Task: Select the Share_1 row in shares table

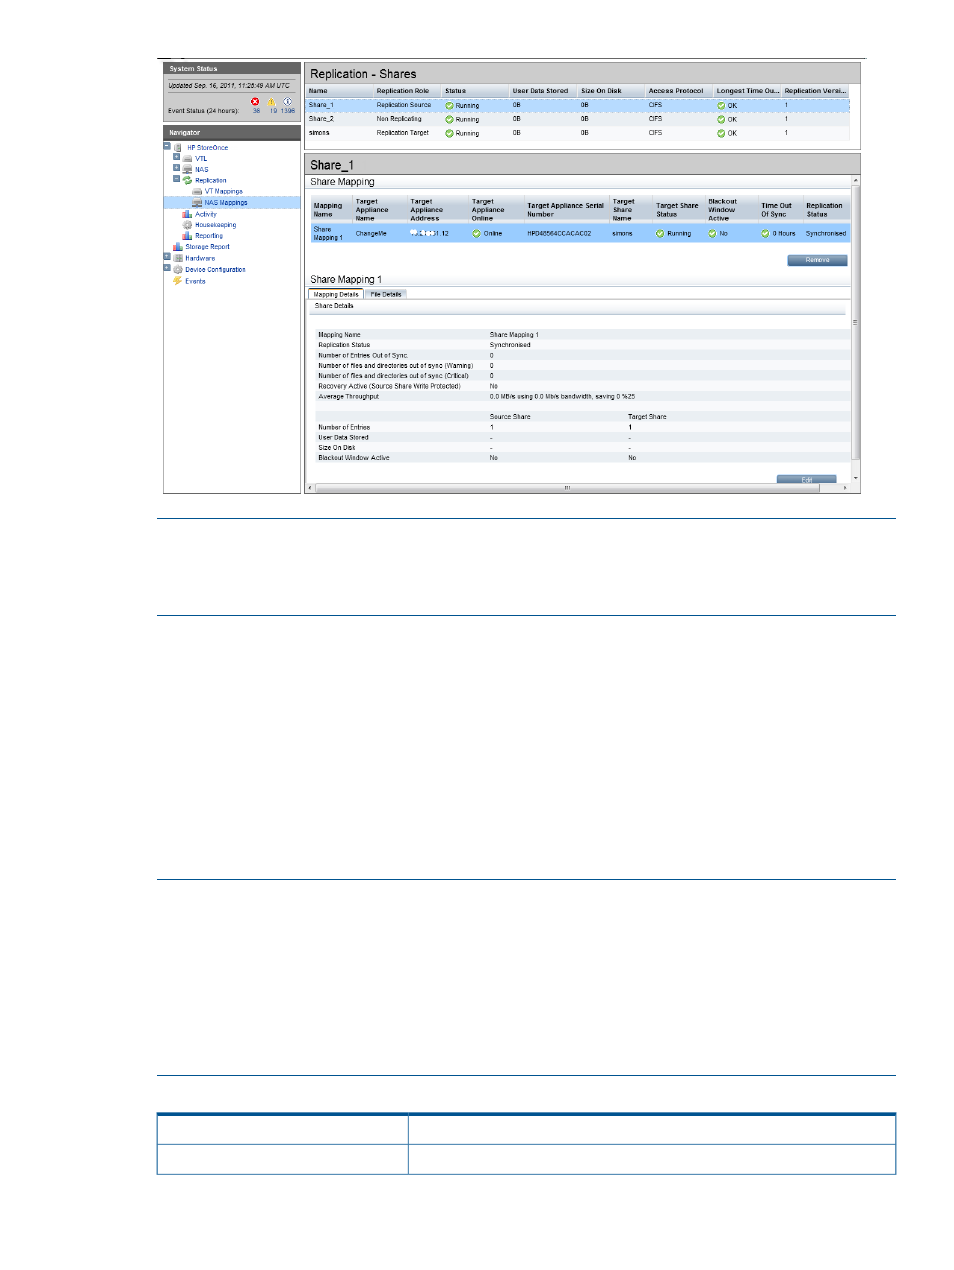Action: pyautogui.click(x=578, y=105)
